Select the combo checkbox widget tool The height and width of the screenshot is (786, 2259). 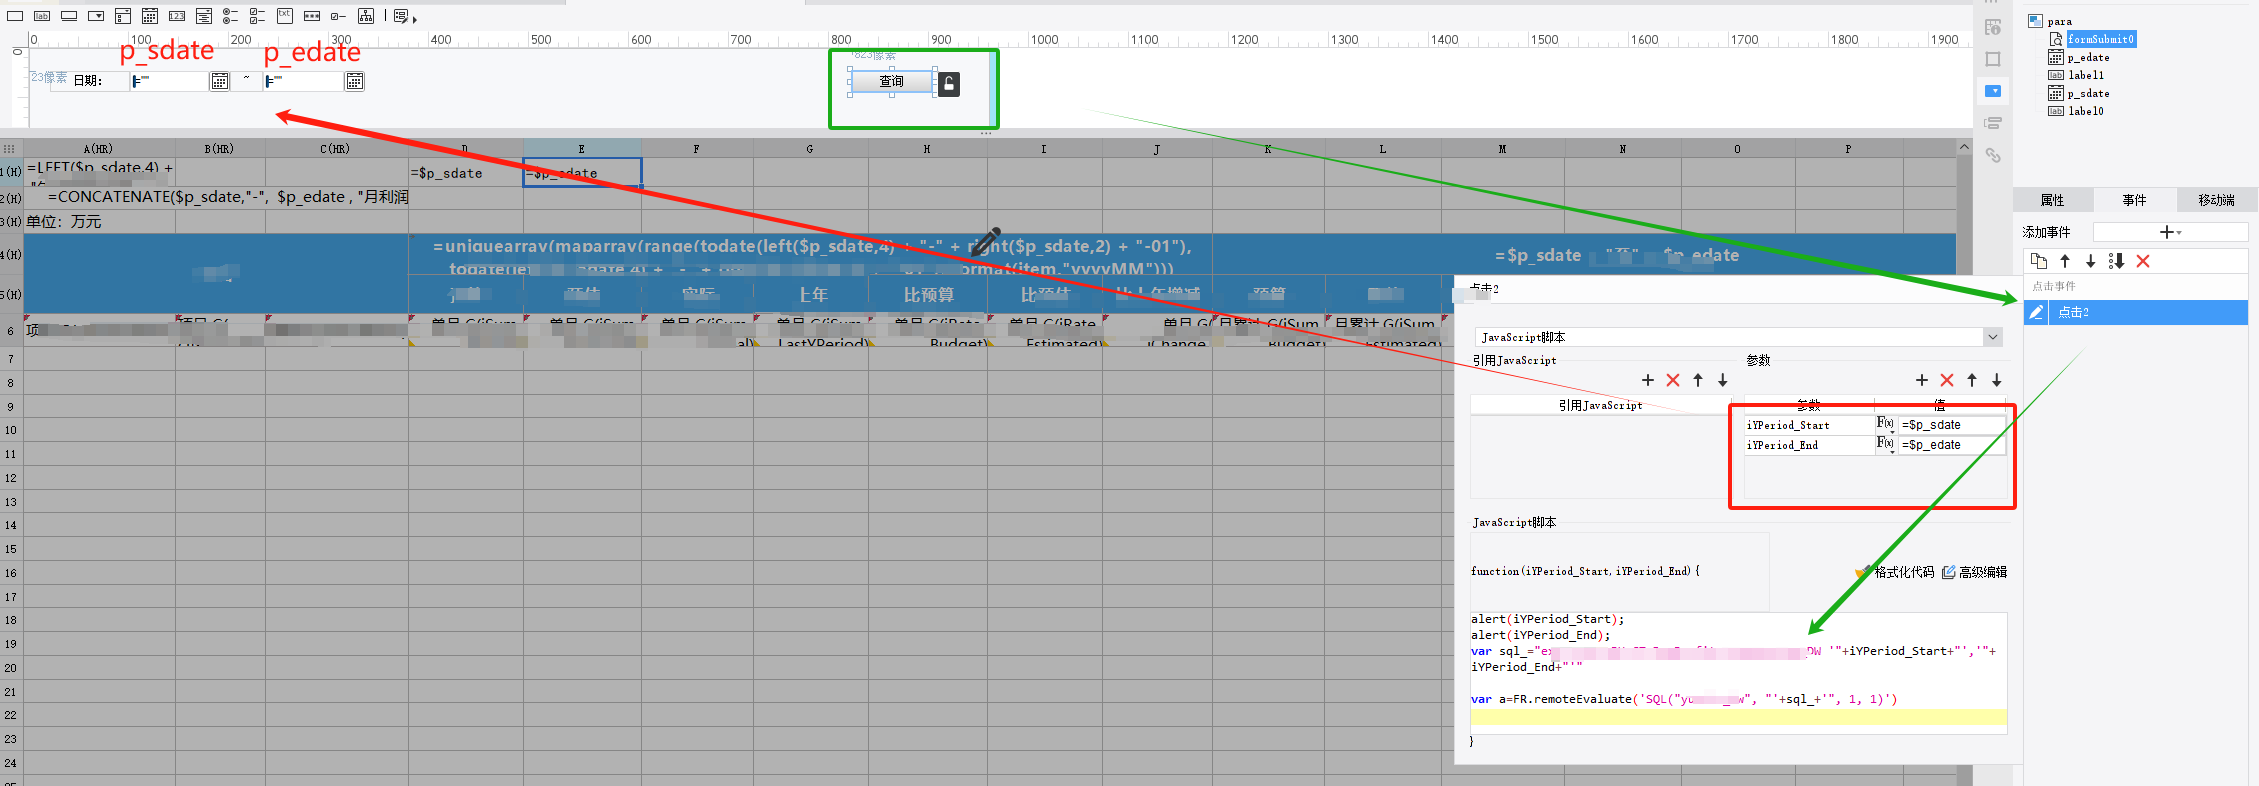pyautogui.click(x=123, y=16)
